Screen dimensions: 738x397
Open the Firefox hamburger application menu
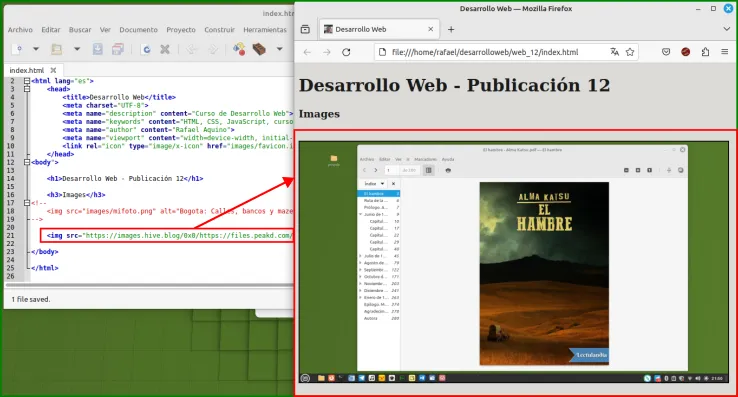pyautogui.click(x=724, y=52)
